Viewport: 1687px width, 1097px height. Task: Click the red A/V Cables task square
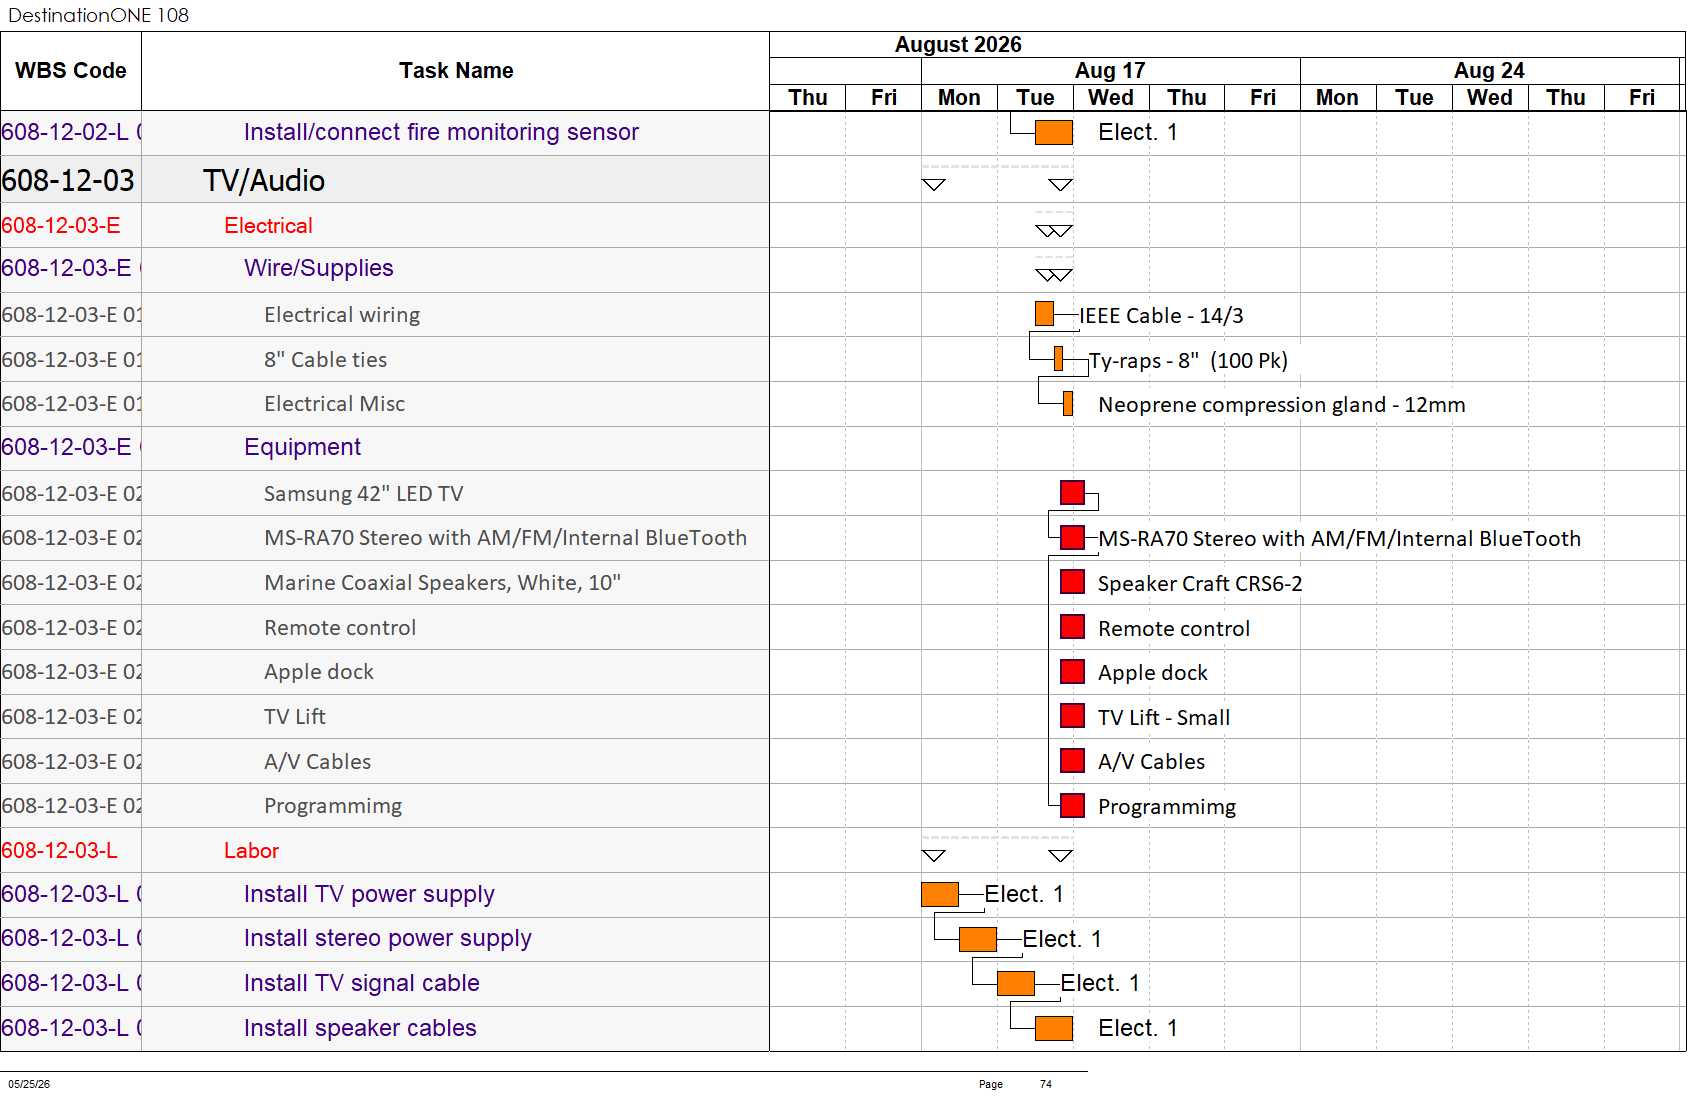point(1072,760)
